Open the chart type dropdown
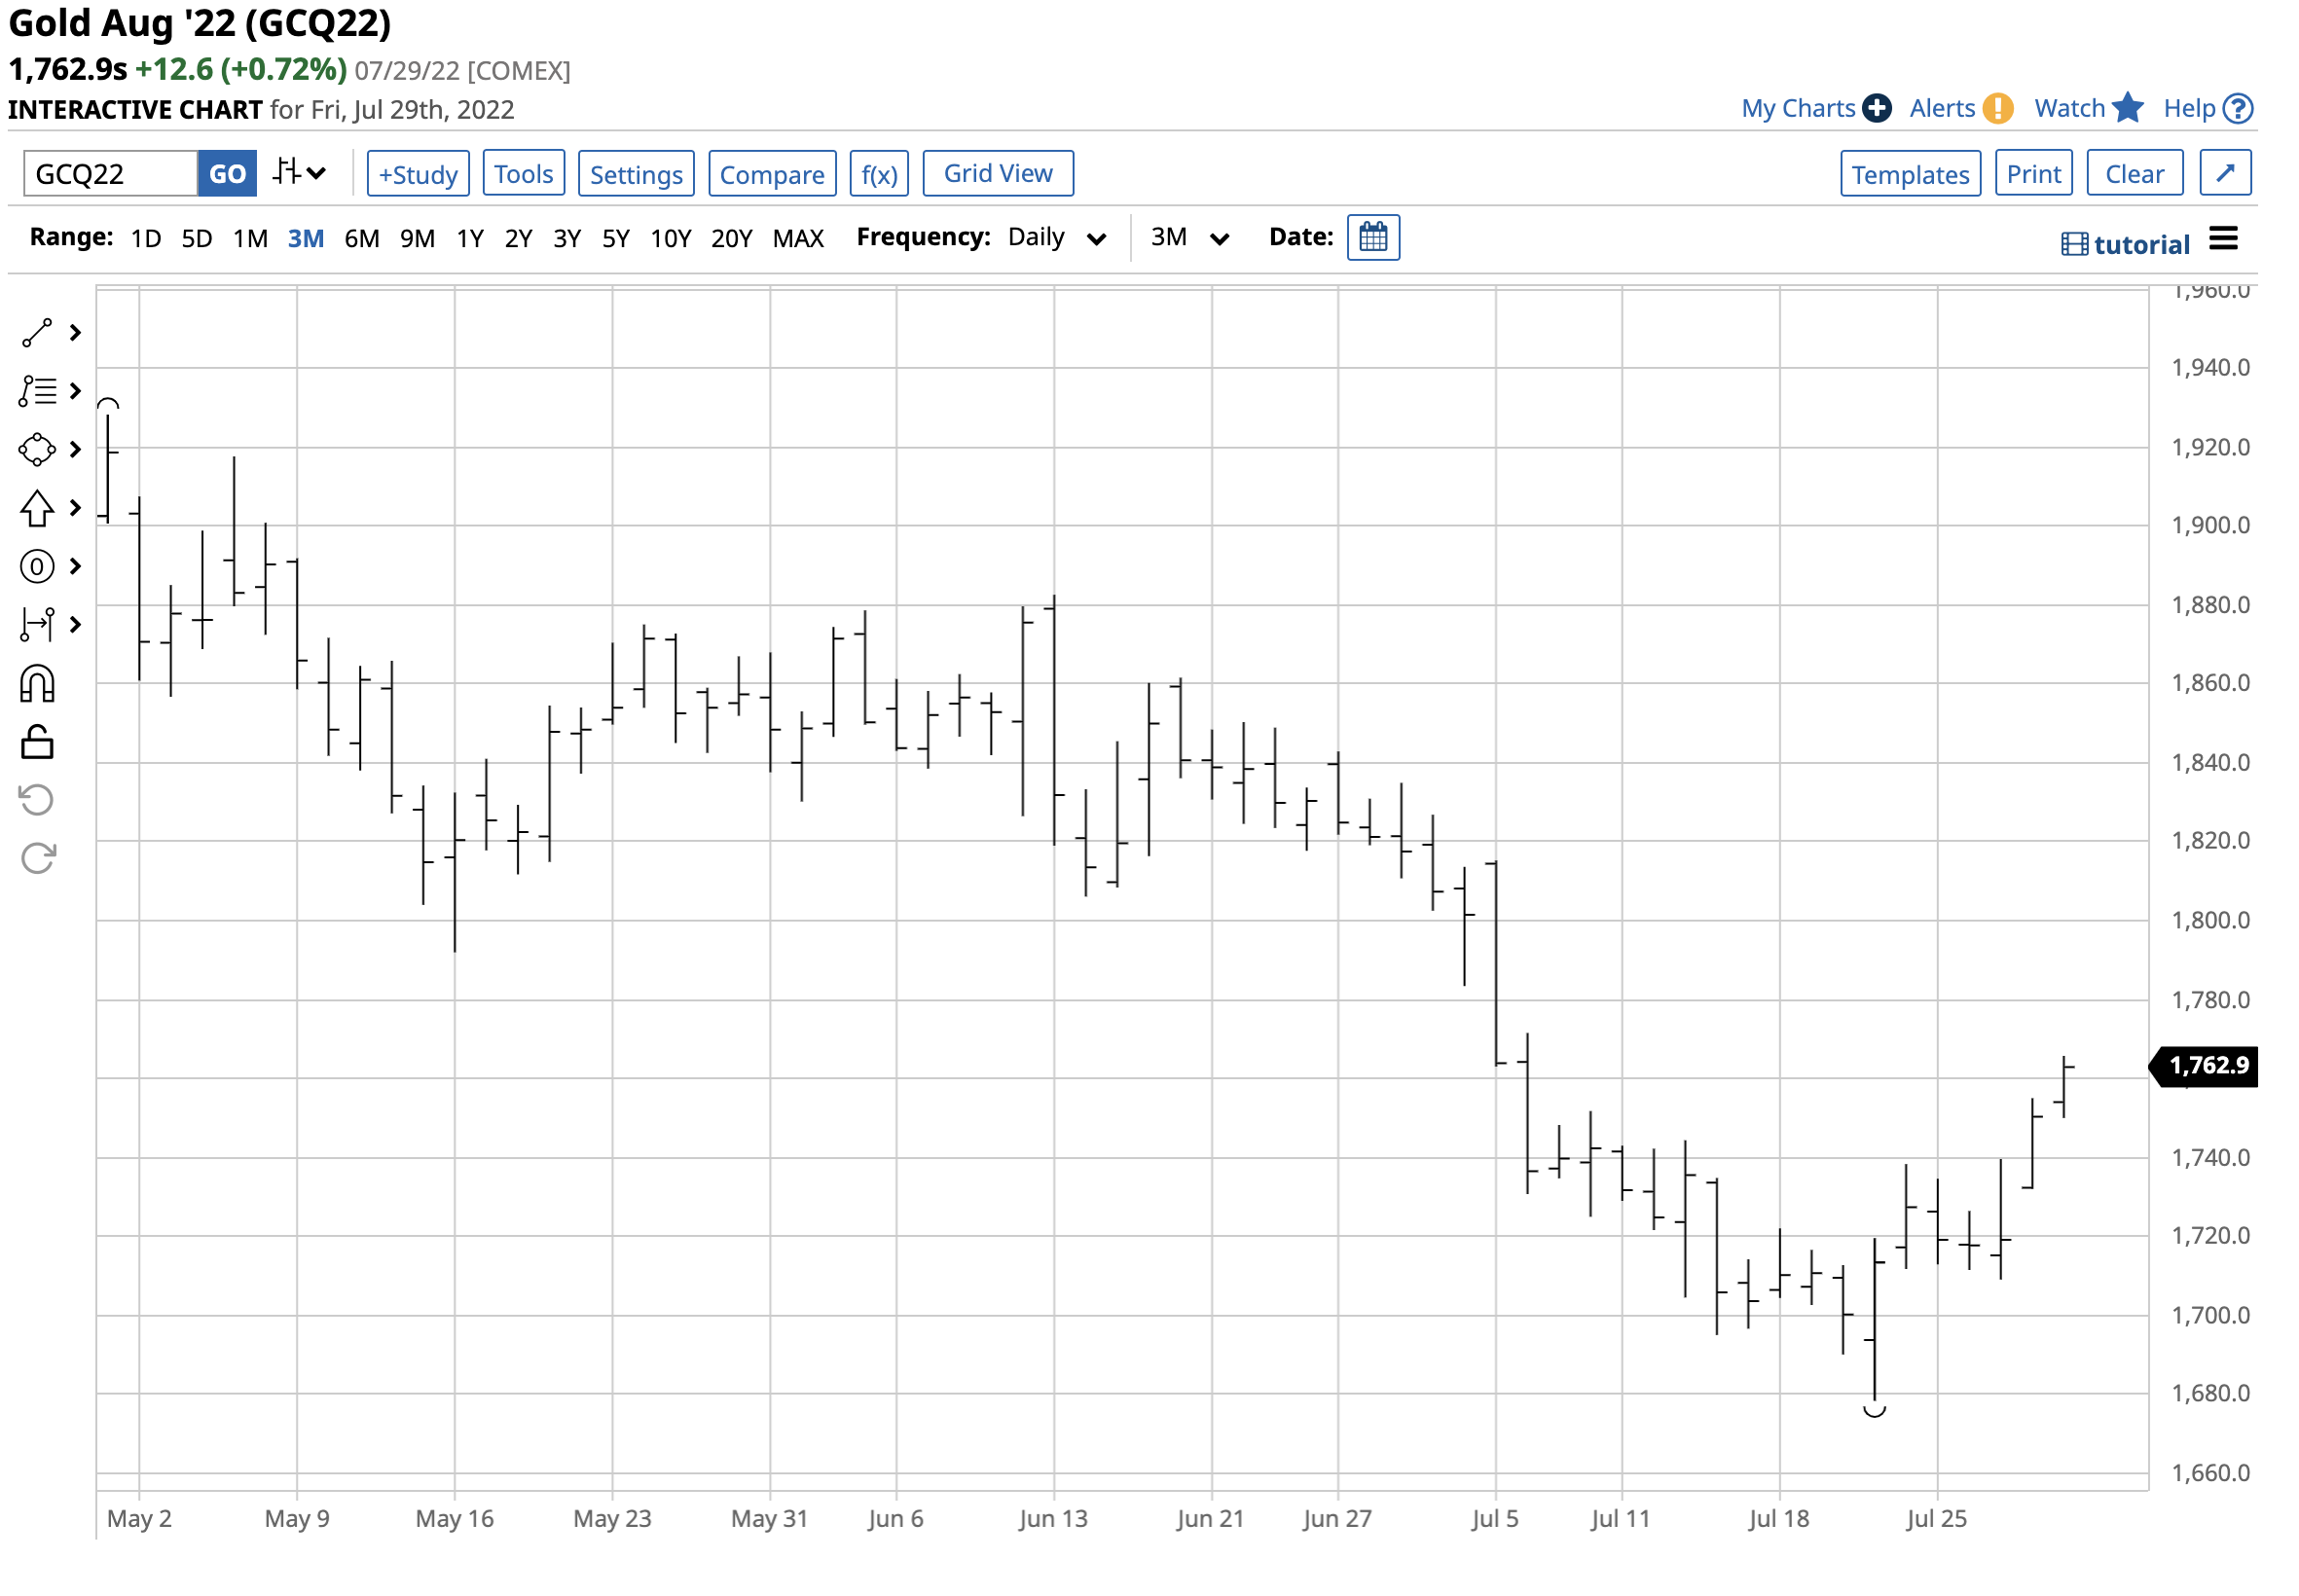Image resolution: width=2299 pixels, height=1596 pixels. tap(299, 173)
